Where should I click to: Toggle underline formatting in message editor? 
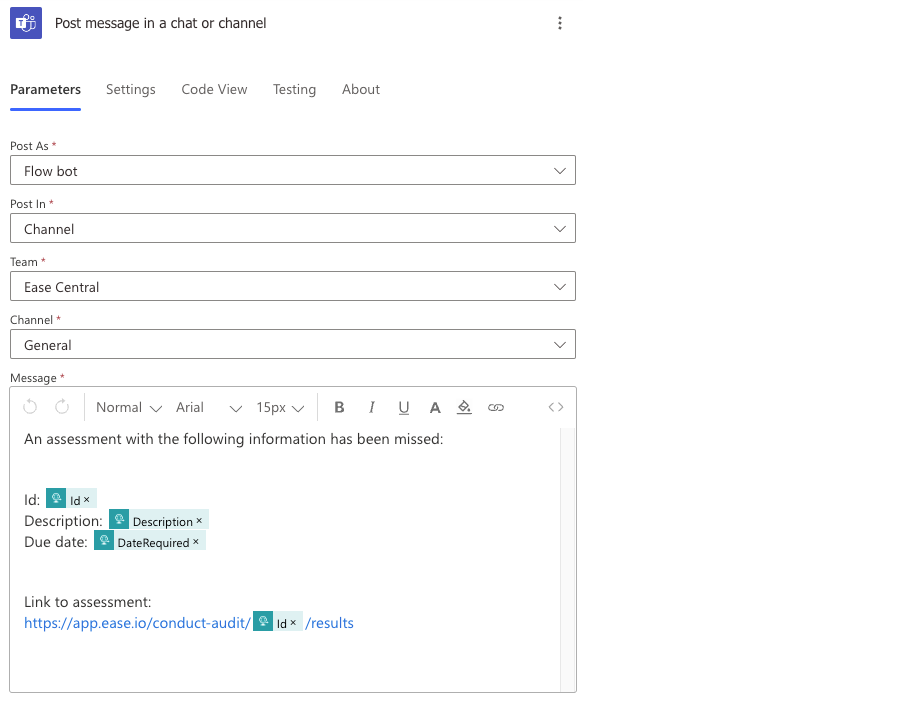[x=404, y=407]
